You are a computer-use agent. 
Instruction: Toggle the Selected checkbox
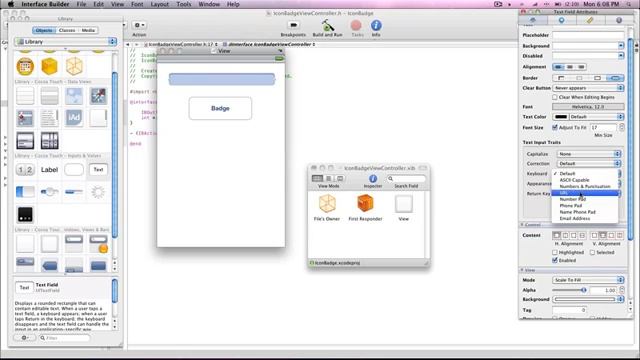pos(592,253)
